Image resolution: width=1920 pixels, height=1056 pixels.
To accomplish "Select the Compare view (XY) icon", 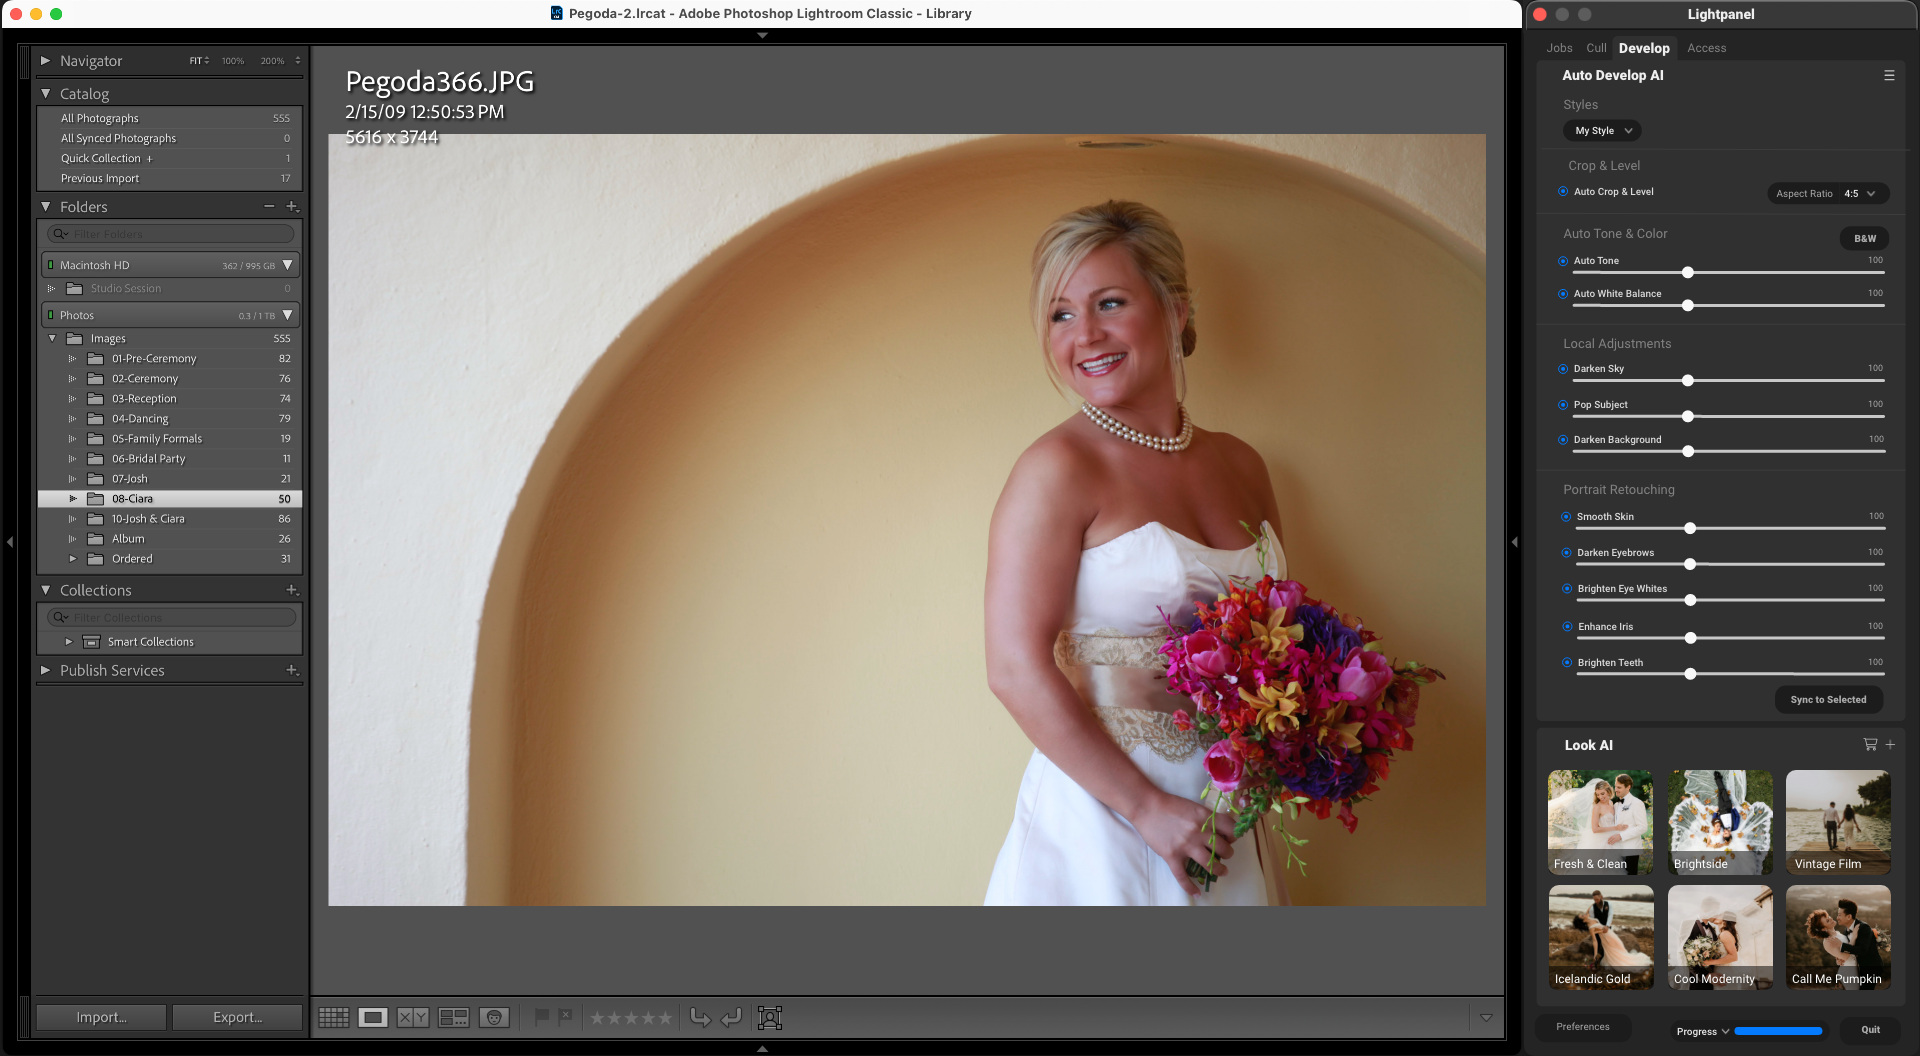I will pyautogui.click(x=412, y=1017).
